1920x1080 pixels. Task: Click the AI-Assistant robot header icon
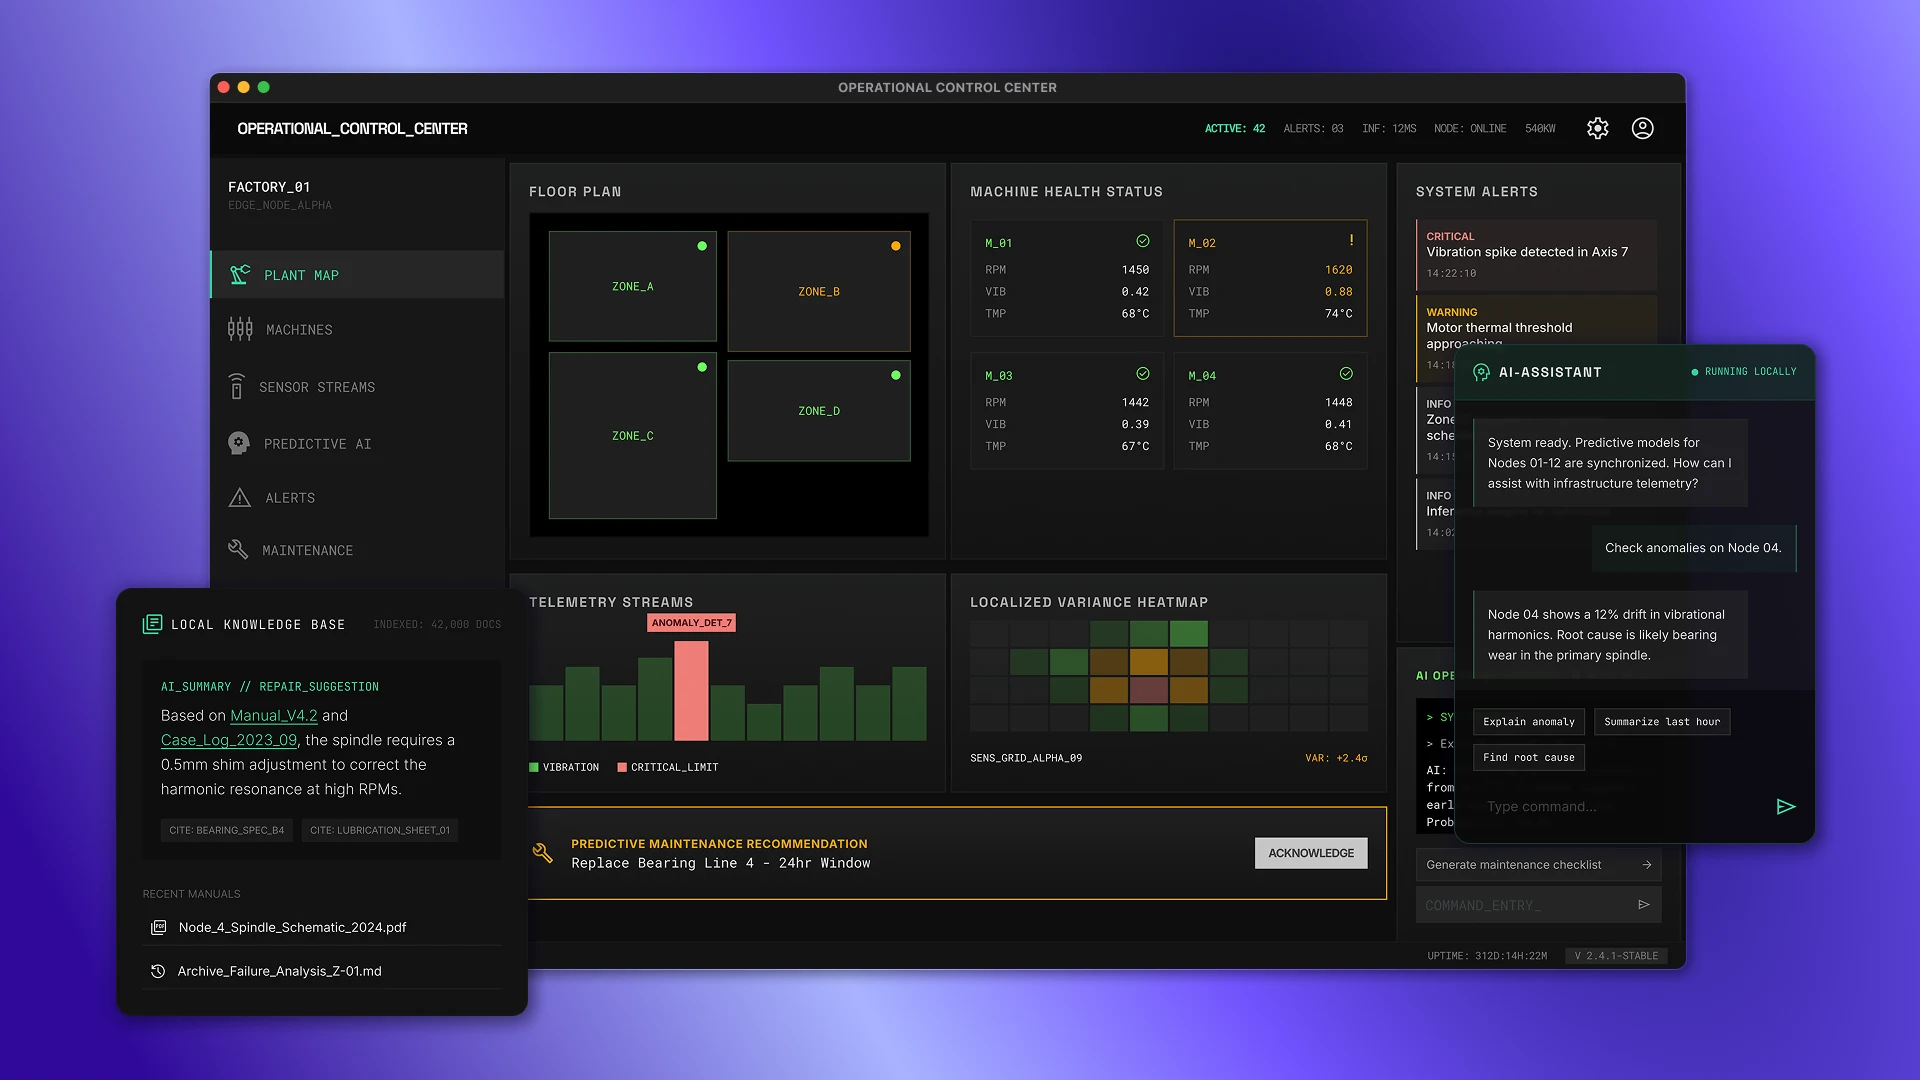point(1481,372)
